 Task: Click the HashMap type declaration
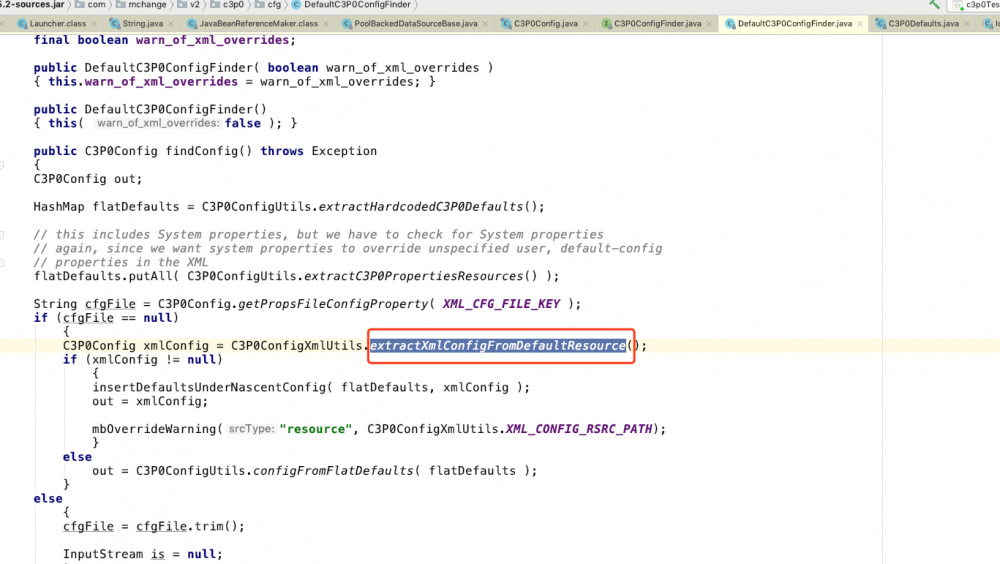(x=59, y=207)
